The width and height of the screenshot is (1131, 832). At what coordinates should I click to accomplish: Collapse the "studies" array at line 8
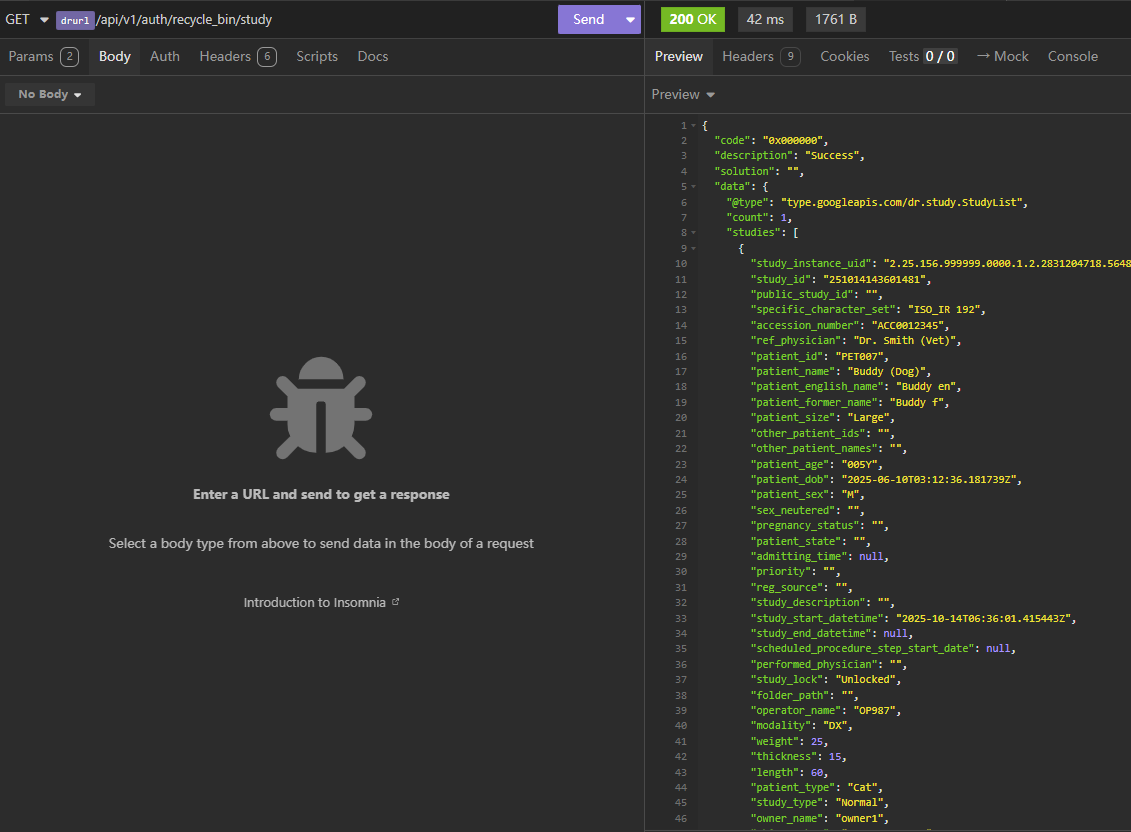coord(693,233)
